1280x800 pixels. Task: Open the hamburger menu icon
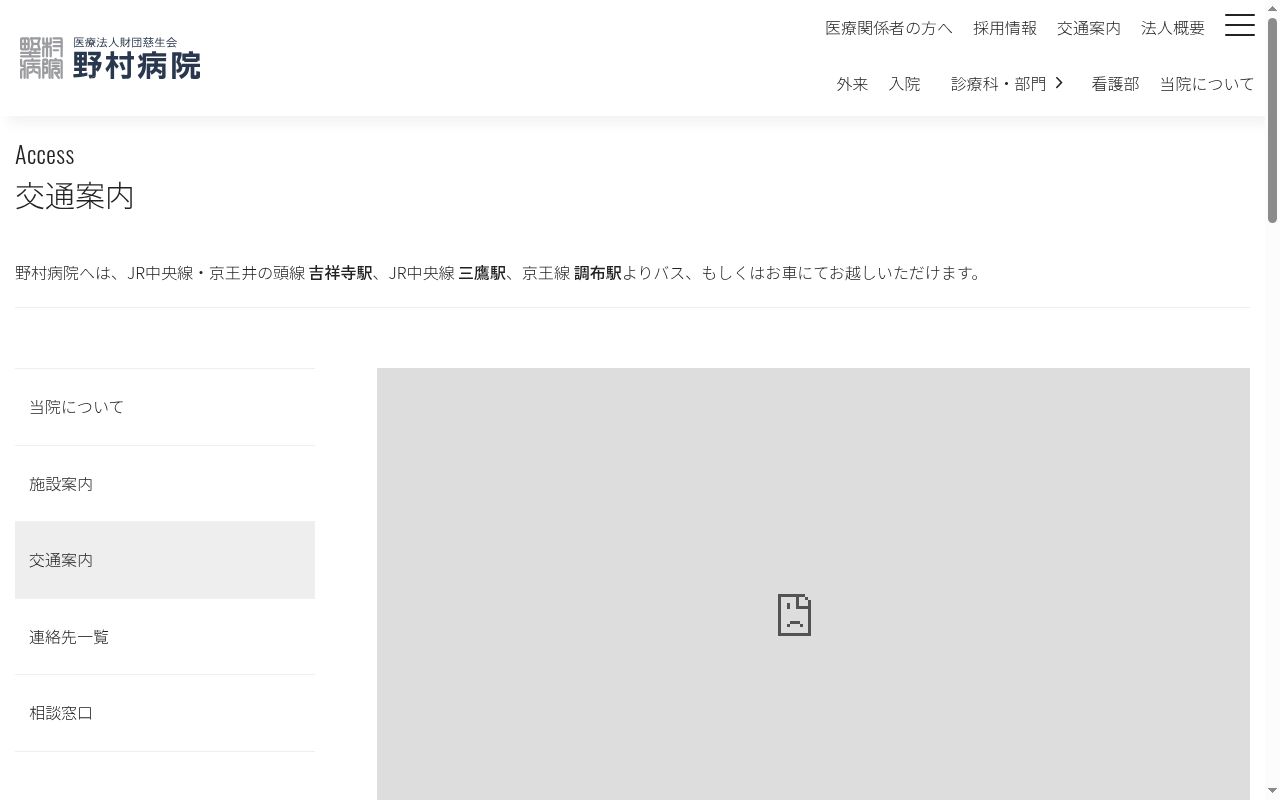(1240, 26)
